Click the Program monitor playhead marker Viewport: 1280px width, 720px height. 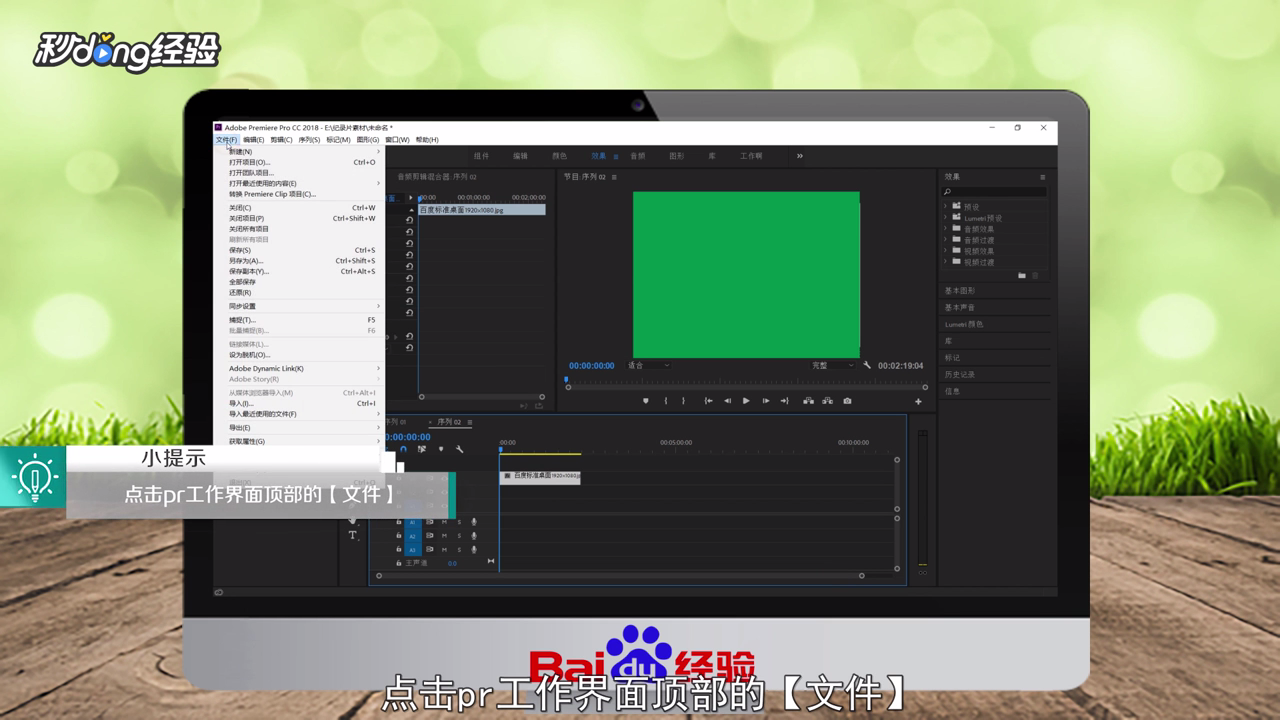click(566, 379)
